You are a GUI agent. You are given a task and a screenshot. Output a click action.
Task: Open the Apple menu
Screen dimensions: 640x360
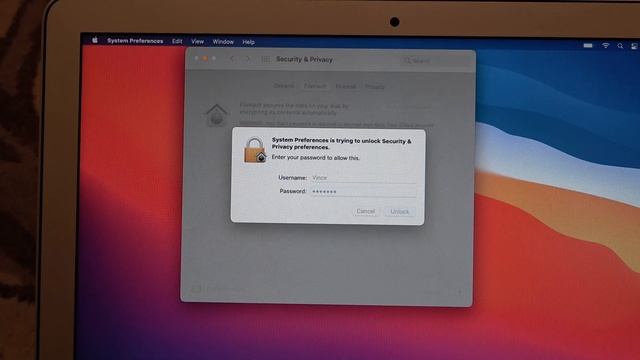(95, 40)
